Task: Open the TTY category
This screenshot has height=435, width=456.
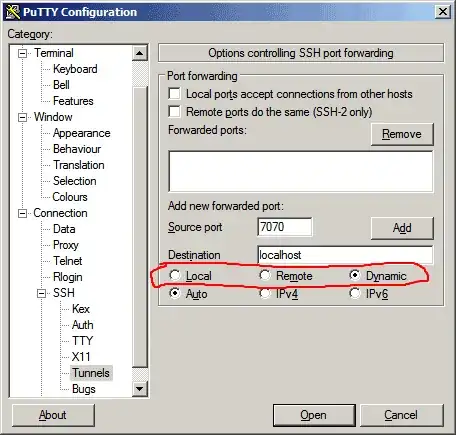Action: coord(82,341)
